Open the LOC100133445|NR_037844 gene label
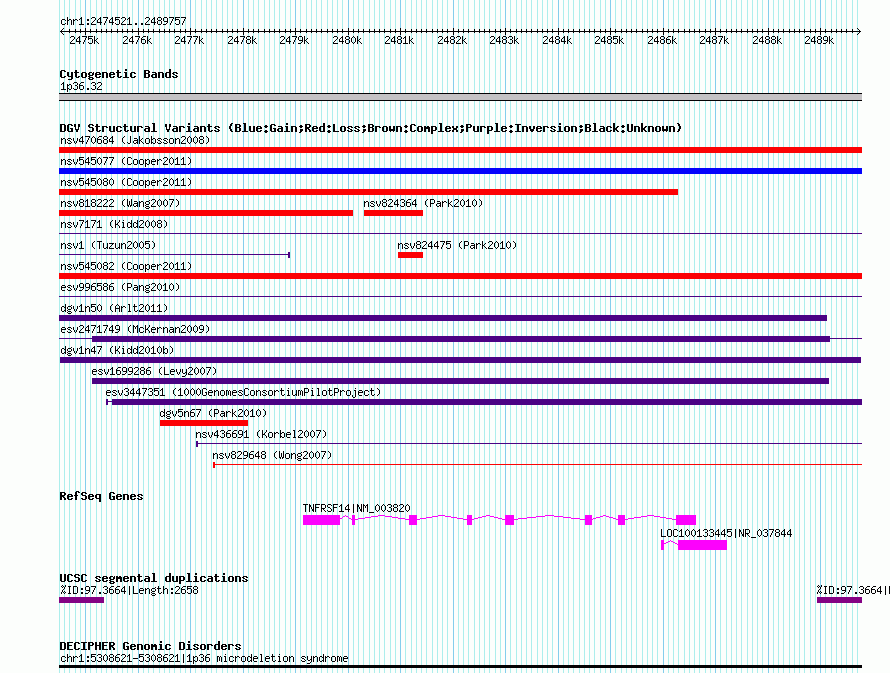 click(726, 533)
